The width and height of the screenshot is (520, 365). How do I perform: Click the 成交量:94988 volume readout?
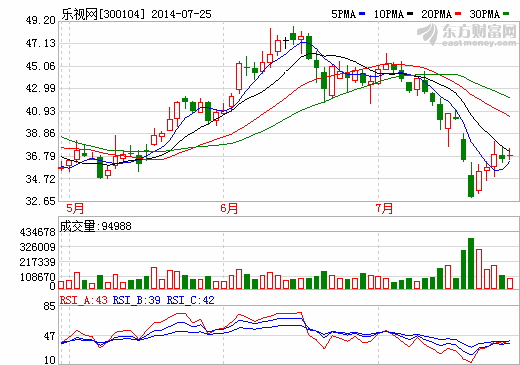[96, 226]
